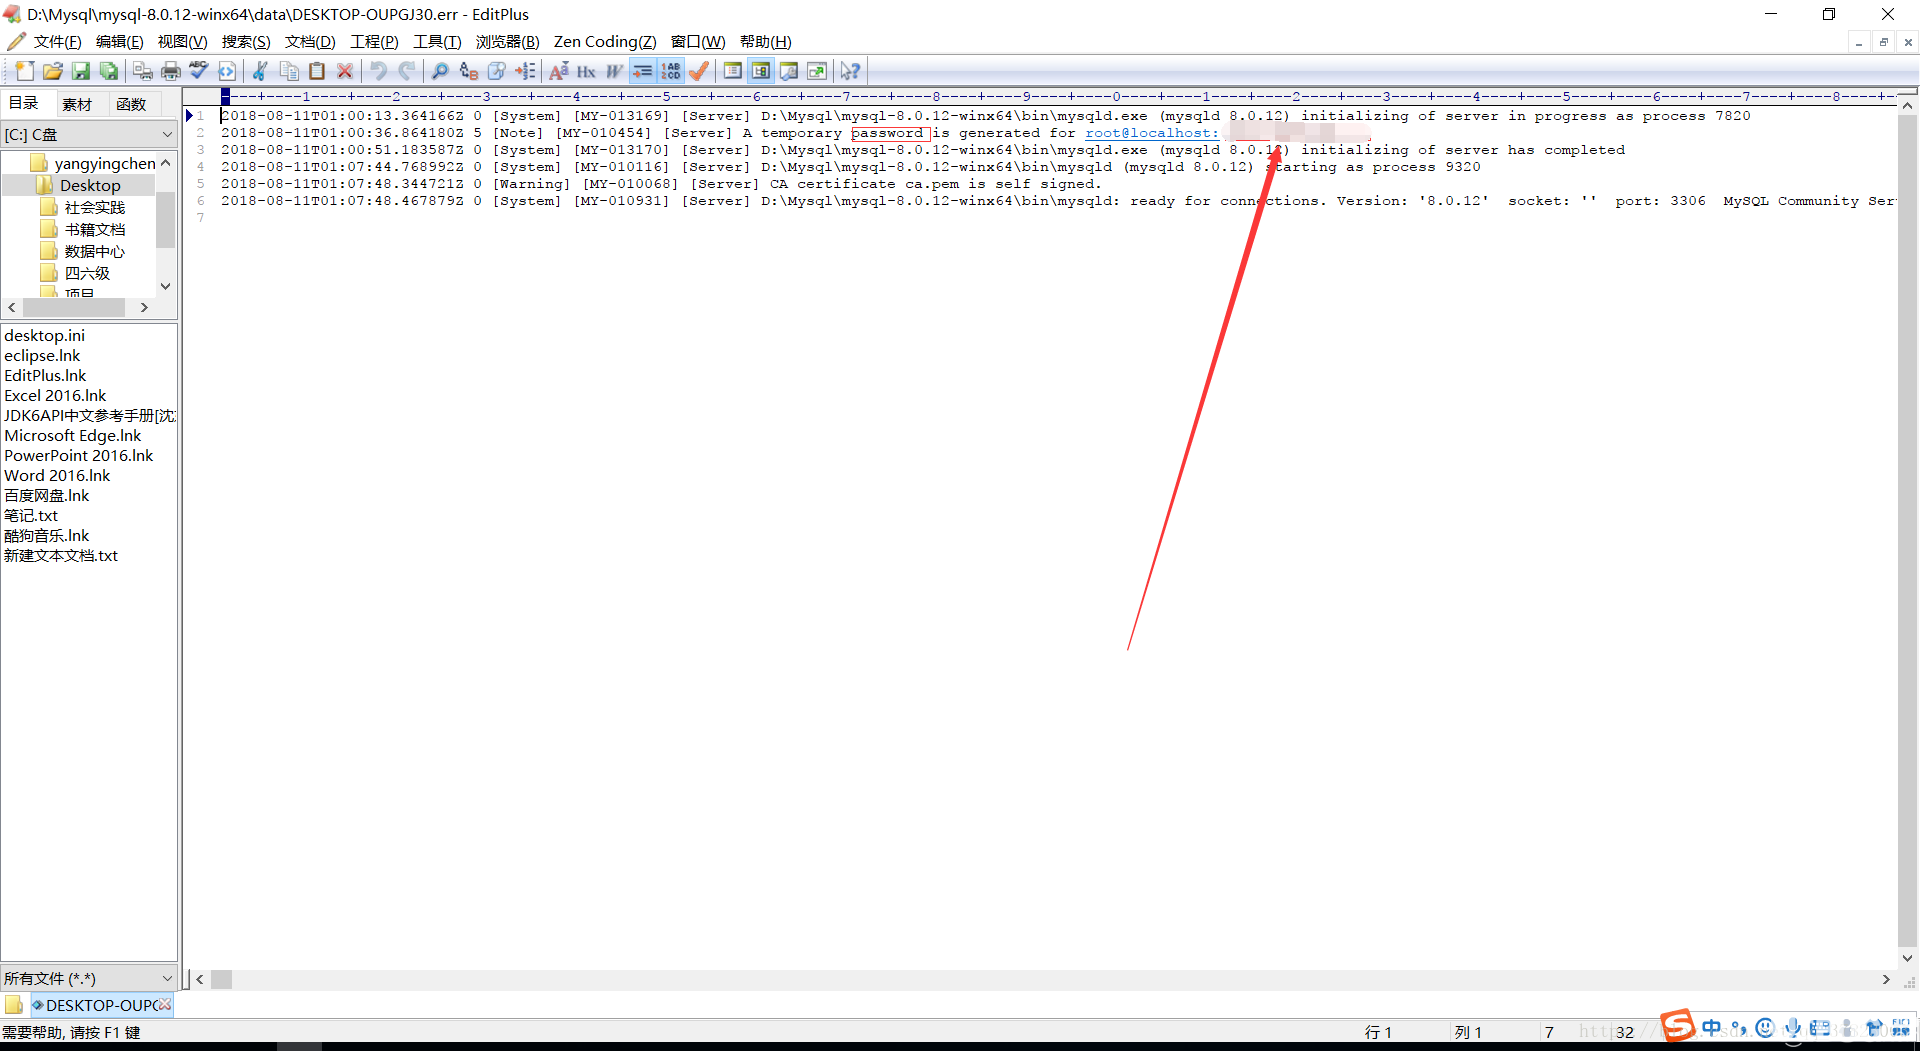
Task: Select the yangyingchen folder
Action: 94,163
